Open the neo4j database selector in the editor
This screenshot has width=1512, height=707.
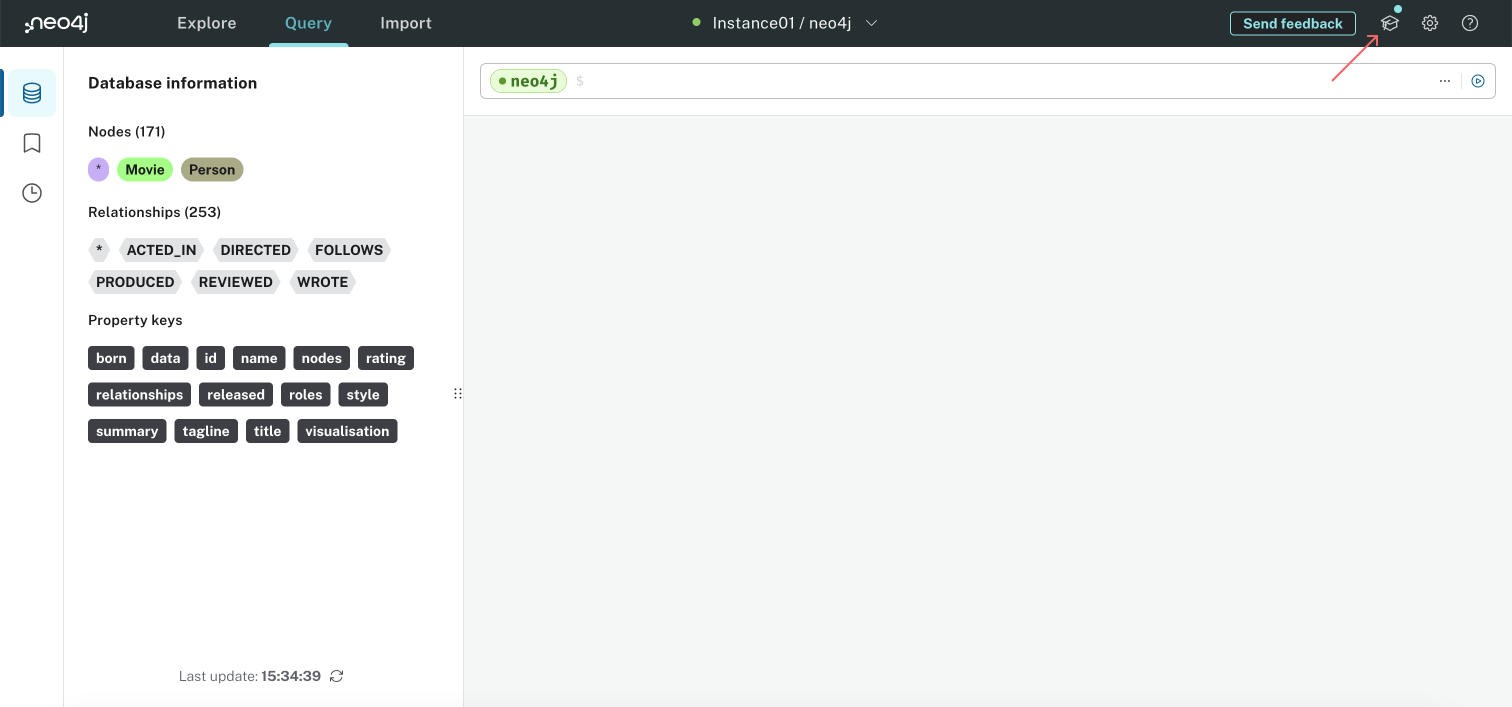[528, 81]
